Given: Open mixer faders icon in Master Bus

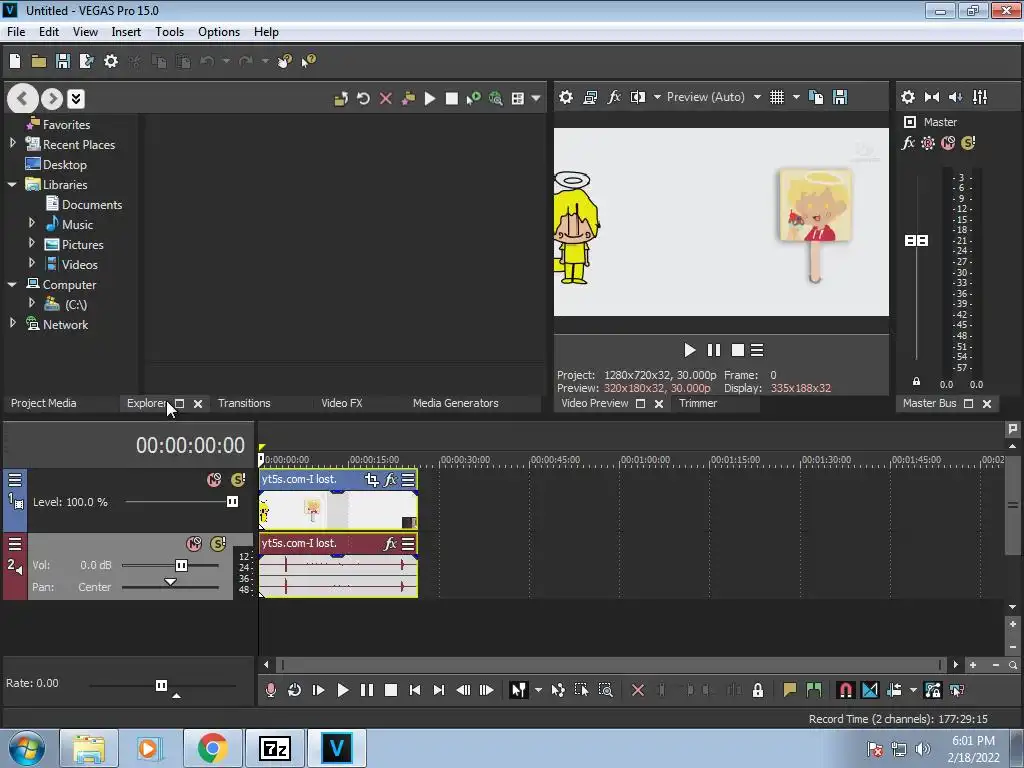Looking at the screenshot, I should coord(980,97).
